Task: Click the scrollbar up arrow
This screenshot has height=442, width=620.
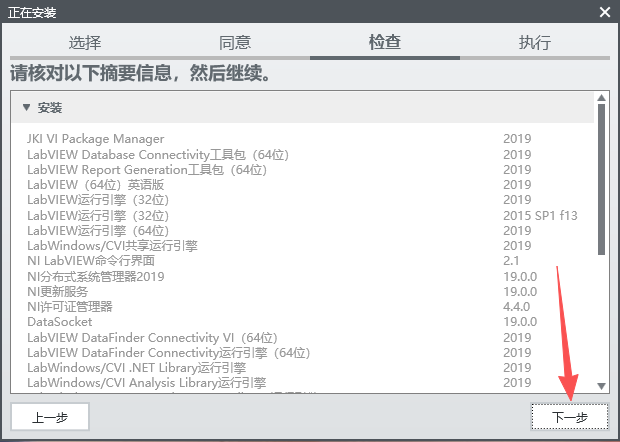Action: [x=601, y=99]
